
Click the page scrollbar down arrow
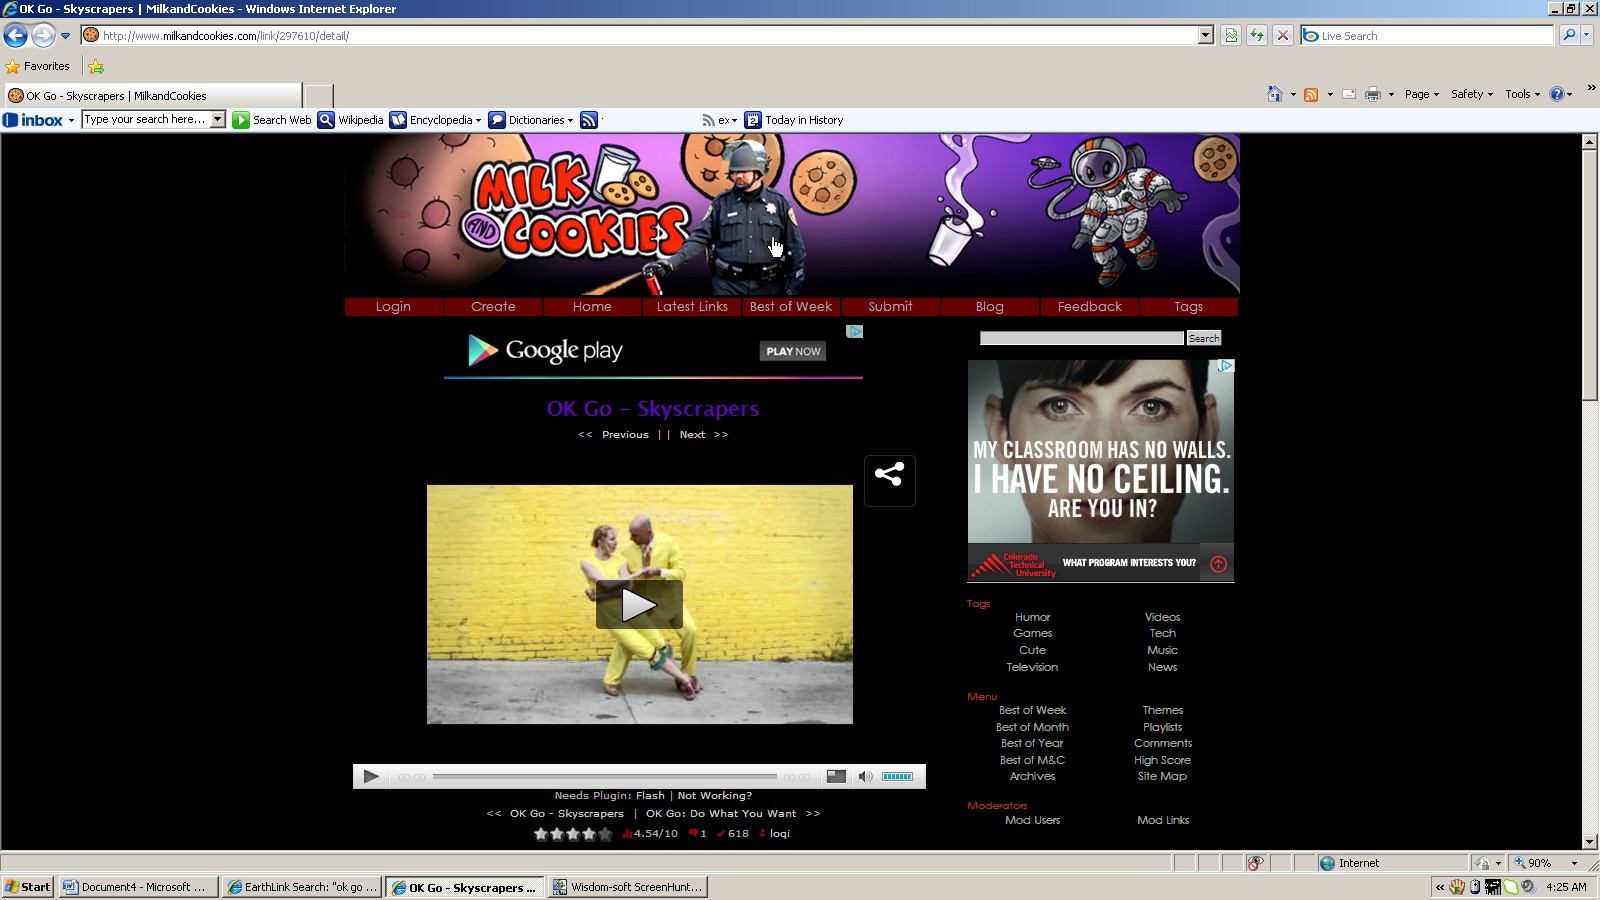tap(1590, 842)
